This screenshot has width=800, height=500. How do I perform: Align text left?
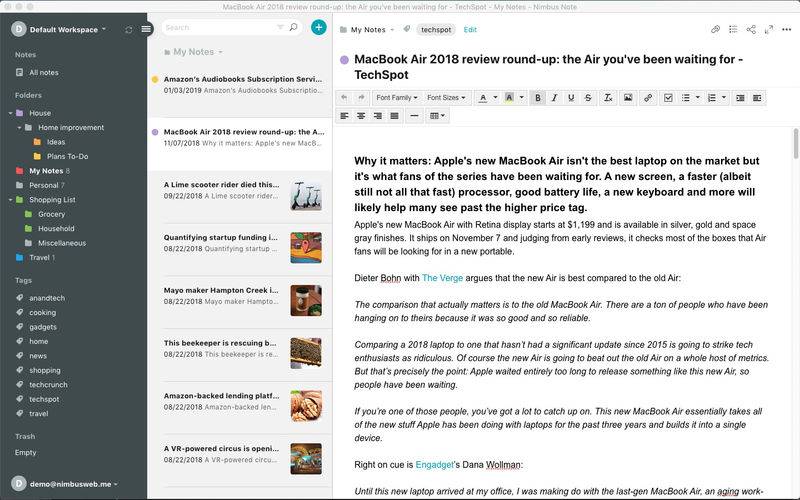344,116
